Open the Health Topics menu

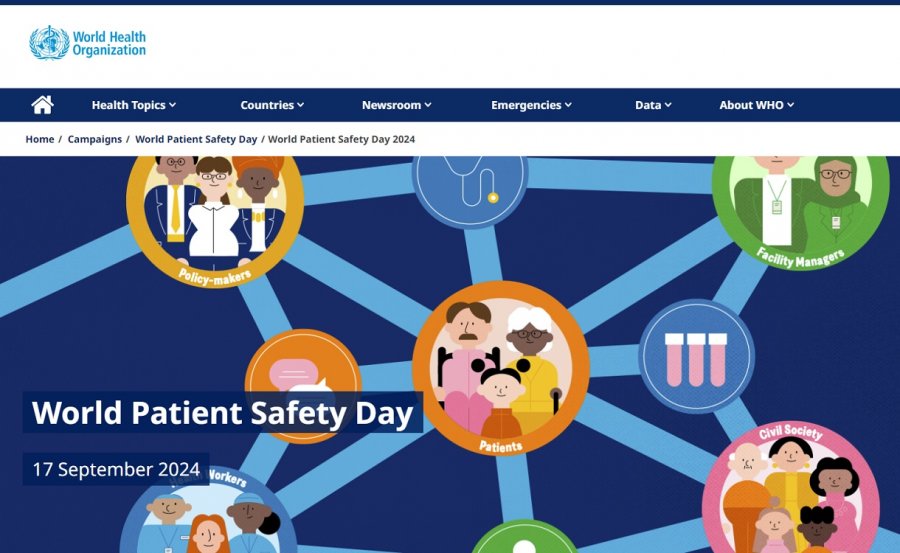coord(134,105)
